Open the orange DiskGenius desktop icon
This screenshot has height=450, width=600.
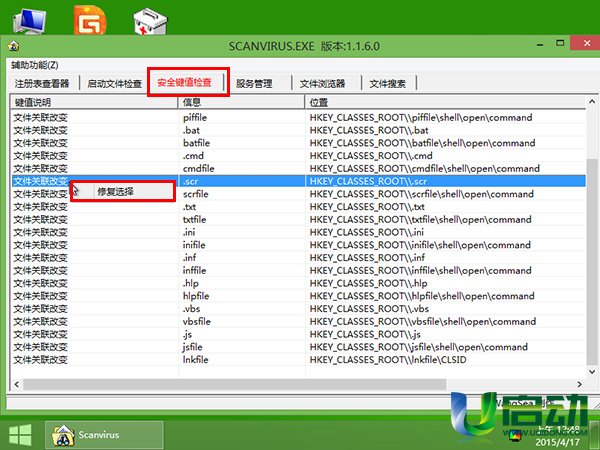point(90,20)
